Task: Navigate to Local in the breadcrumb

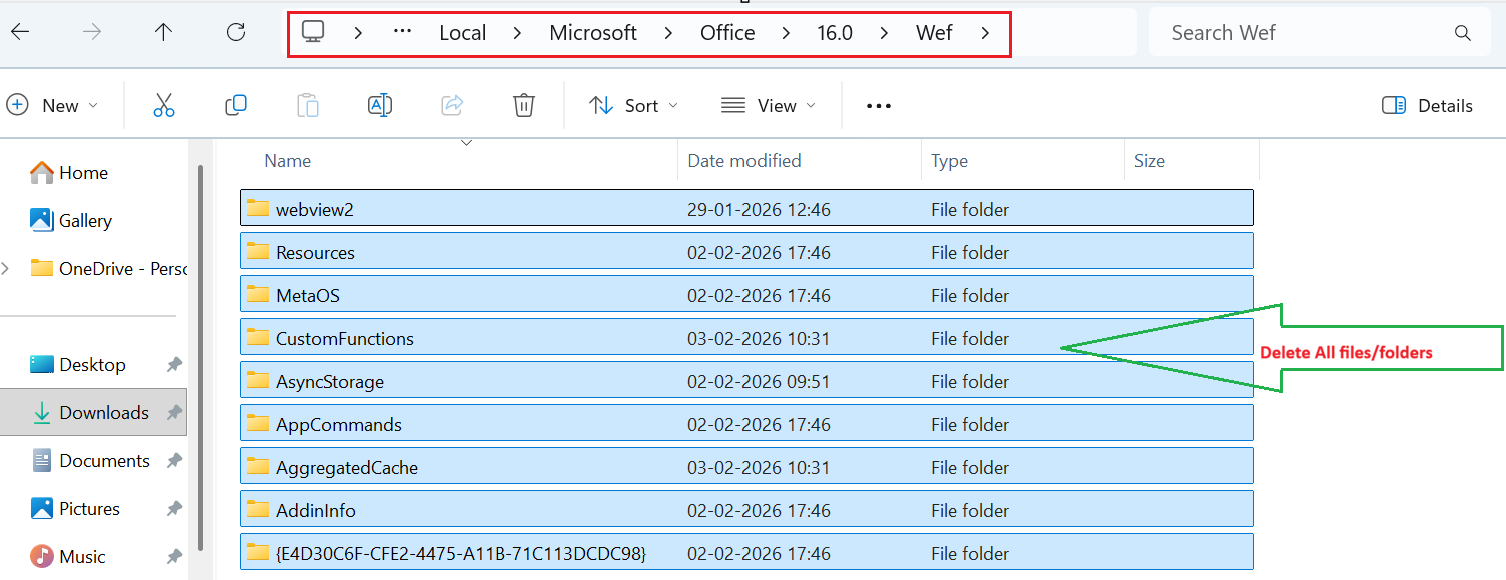Action: [463, 33]
